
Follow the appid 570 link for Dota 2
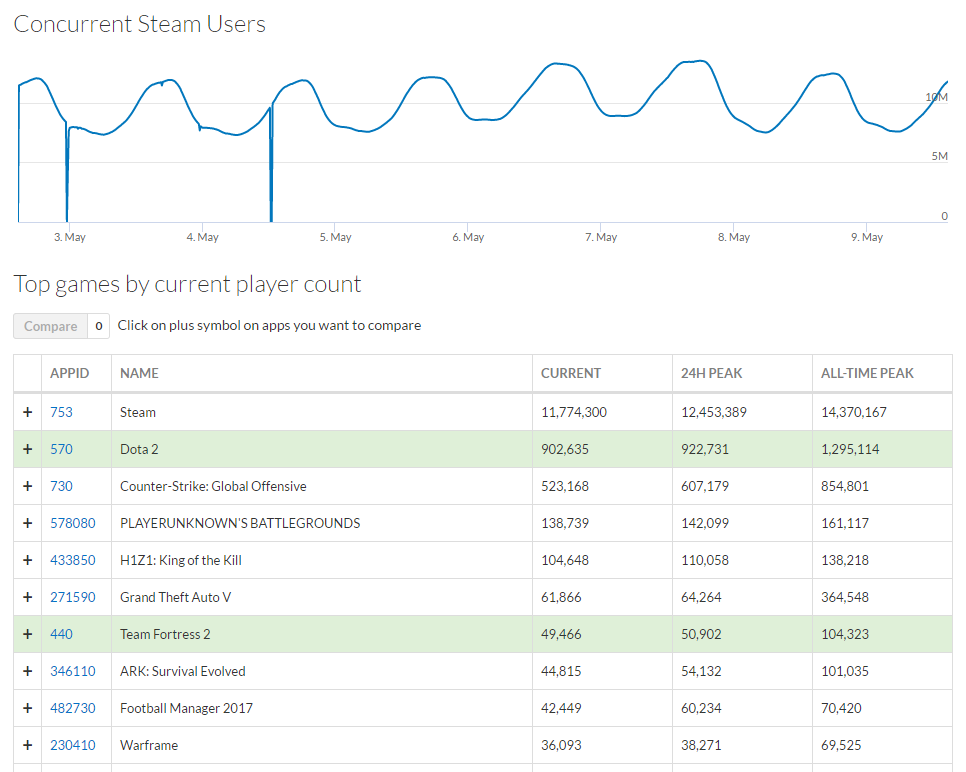pos(61,449)
